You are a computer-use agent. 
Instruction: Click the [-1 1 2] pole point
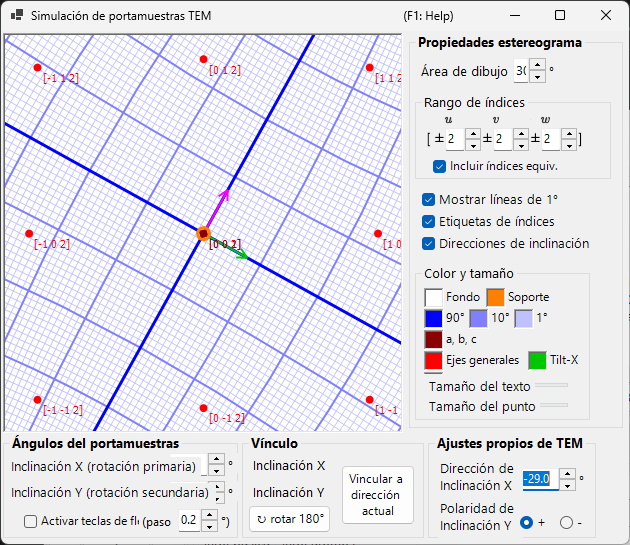(37, 68)
